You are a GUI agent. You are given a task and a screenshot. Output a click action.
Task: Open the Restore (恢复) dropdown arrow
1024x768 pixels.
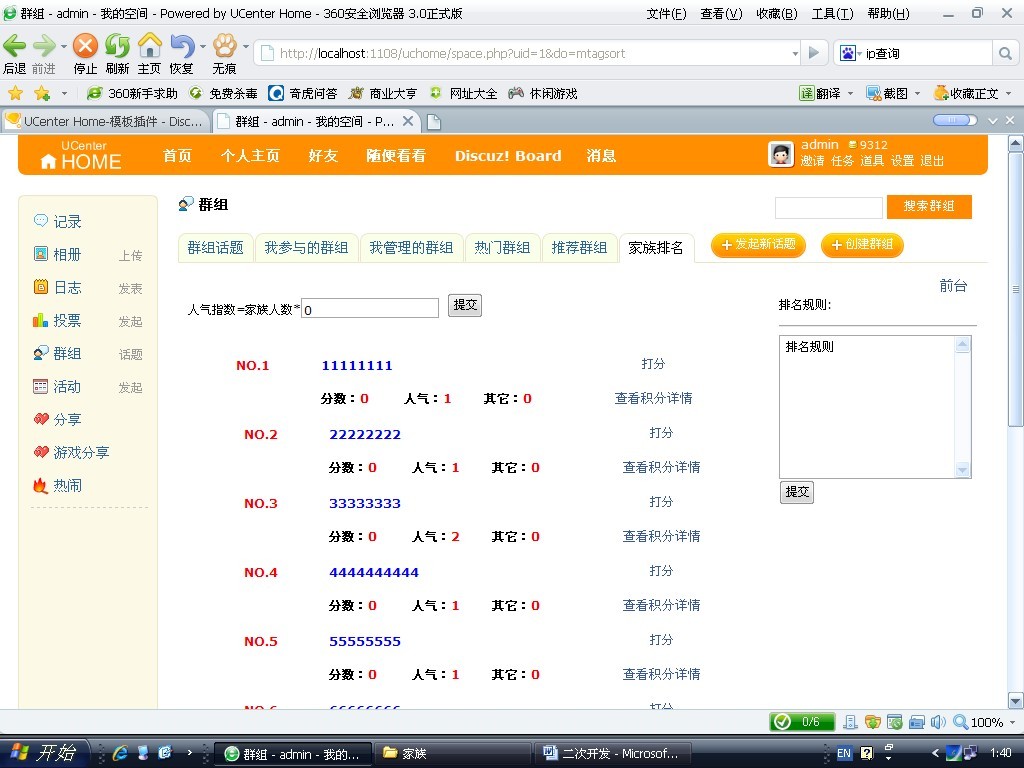pos(202,46)
